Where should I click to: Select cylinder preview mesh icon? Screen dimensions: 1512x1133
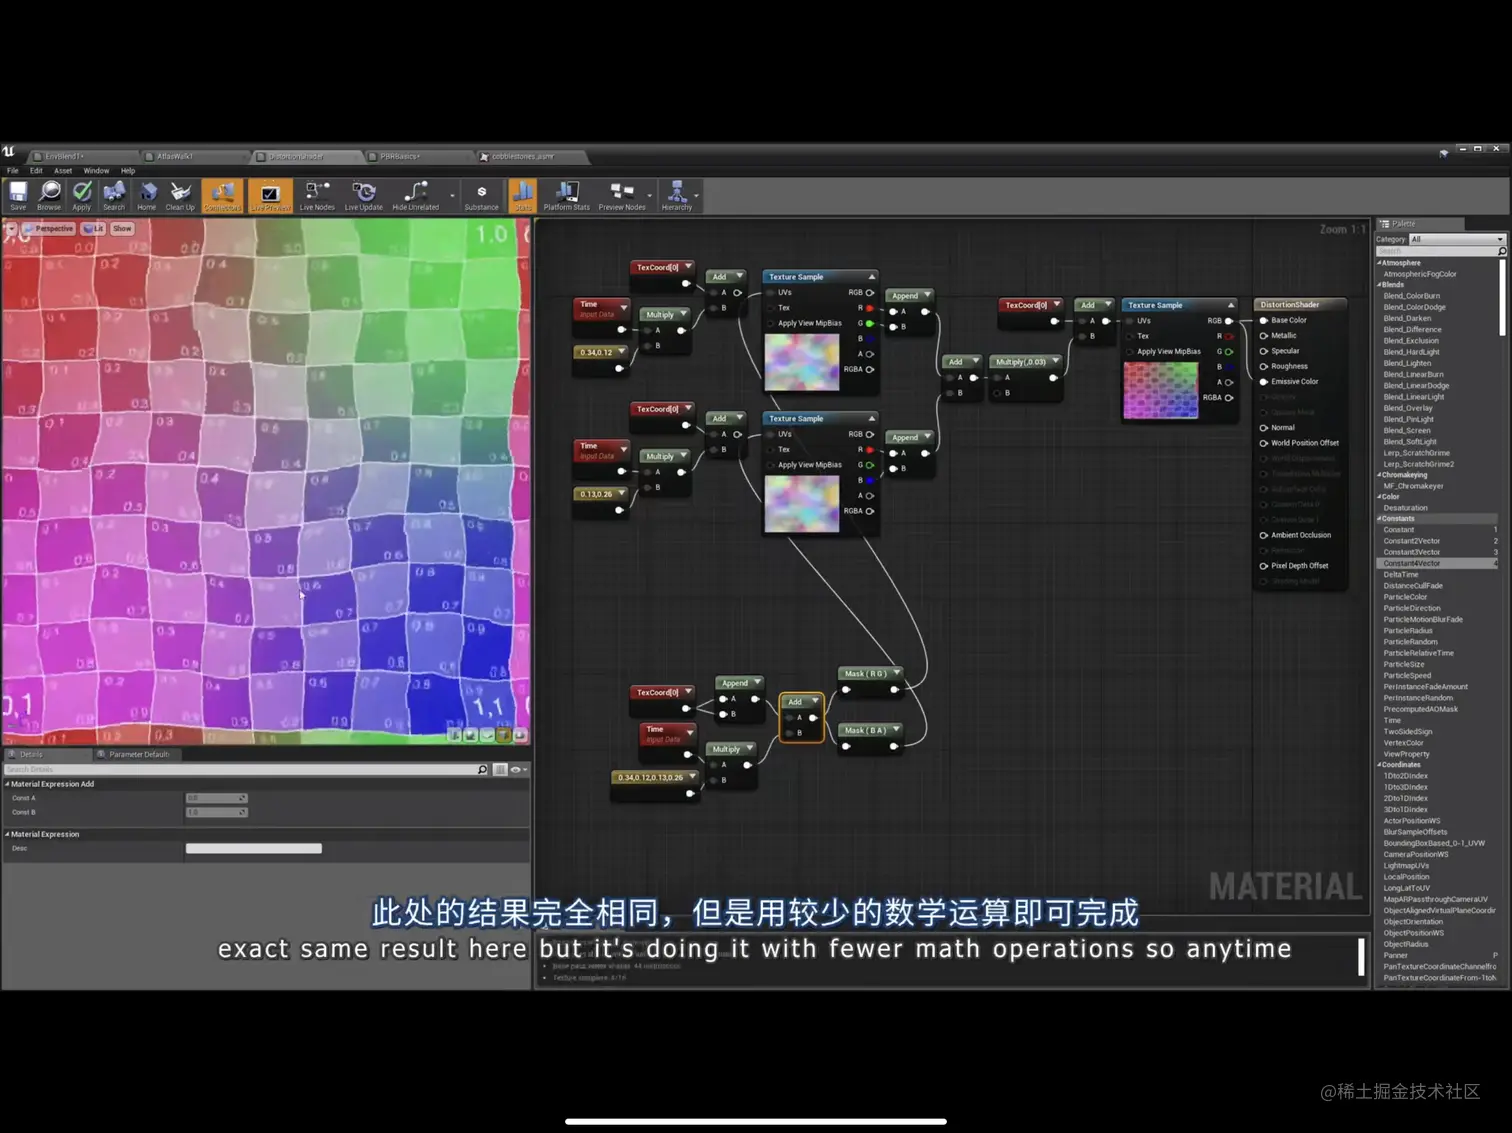coord(455,735)
